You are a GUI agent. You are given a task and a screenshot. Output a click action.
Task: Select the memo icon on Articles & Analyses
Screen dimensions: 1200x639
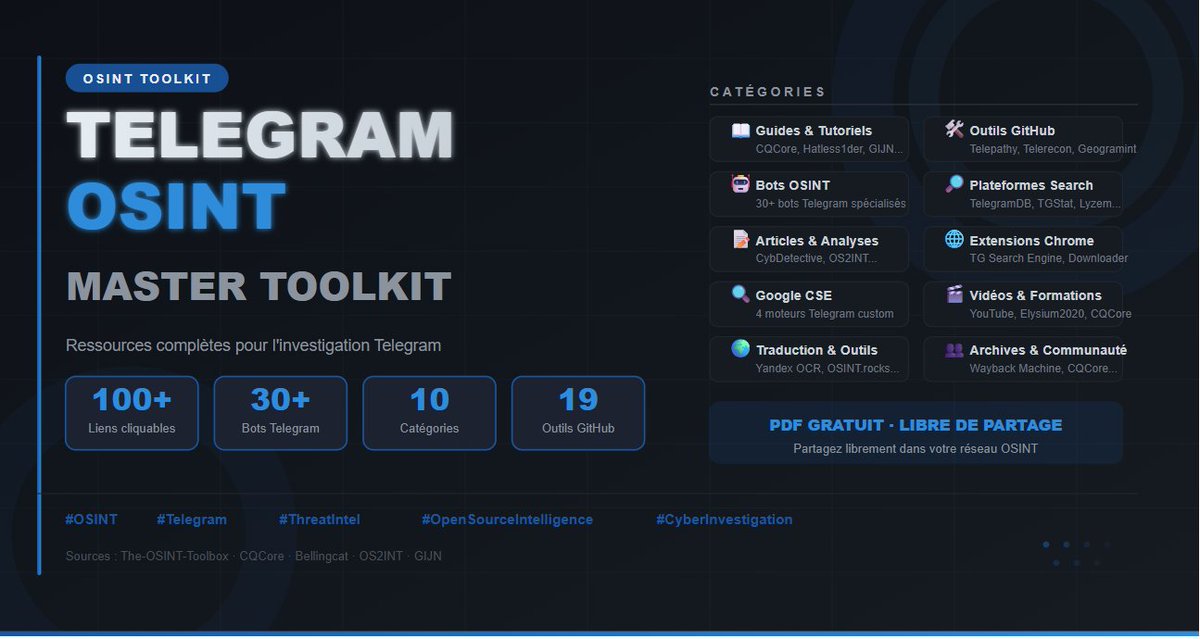(739, 239)
